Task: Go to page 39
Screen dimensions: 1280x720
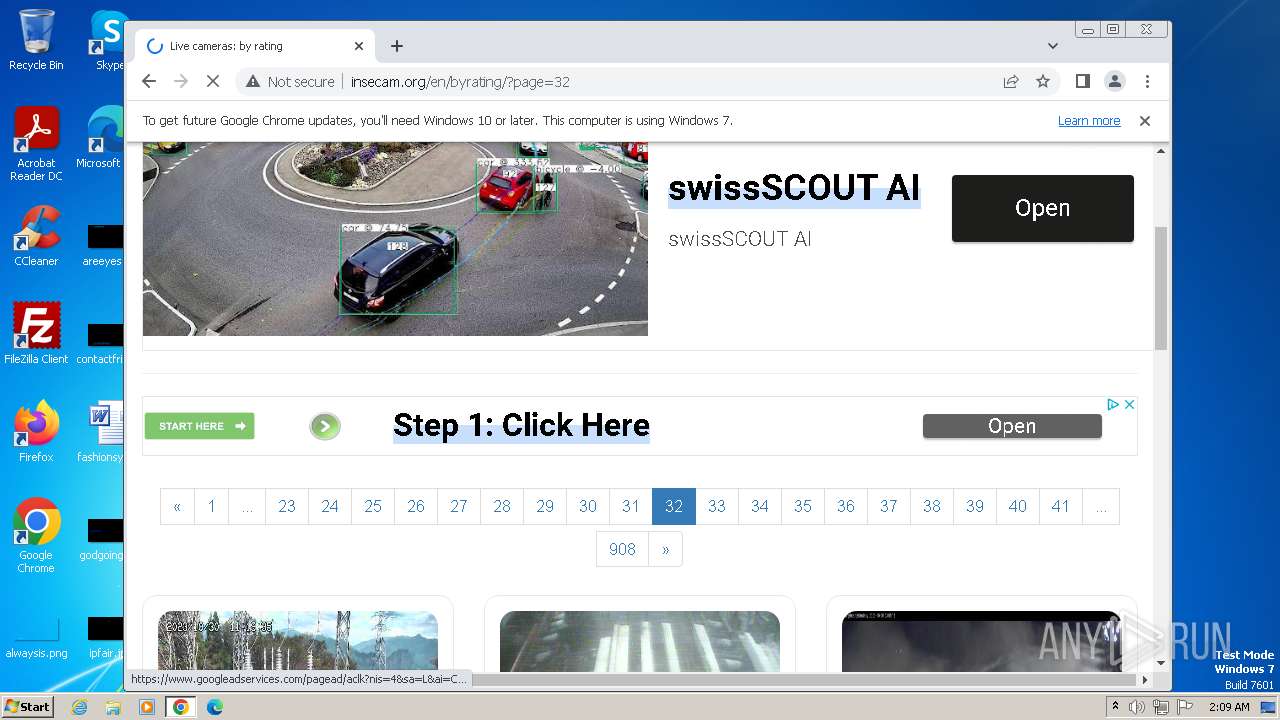Action: pyautogui.click(x=975, y=506)
